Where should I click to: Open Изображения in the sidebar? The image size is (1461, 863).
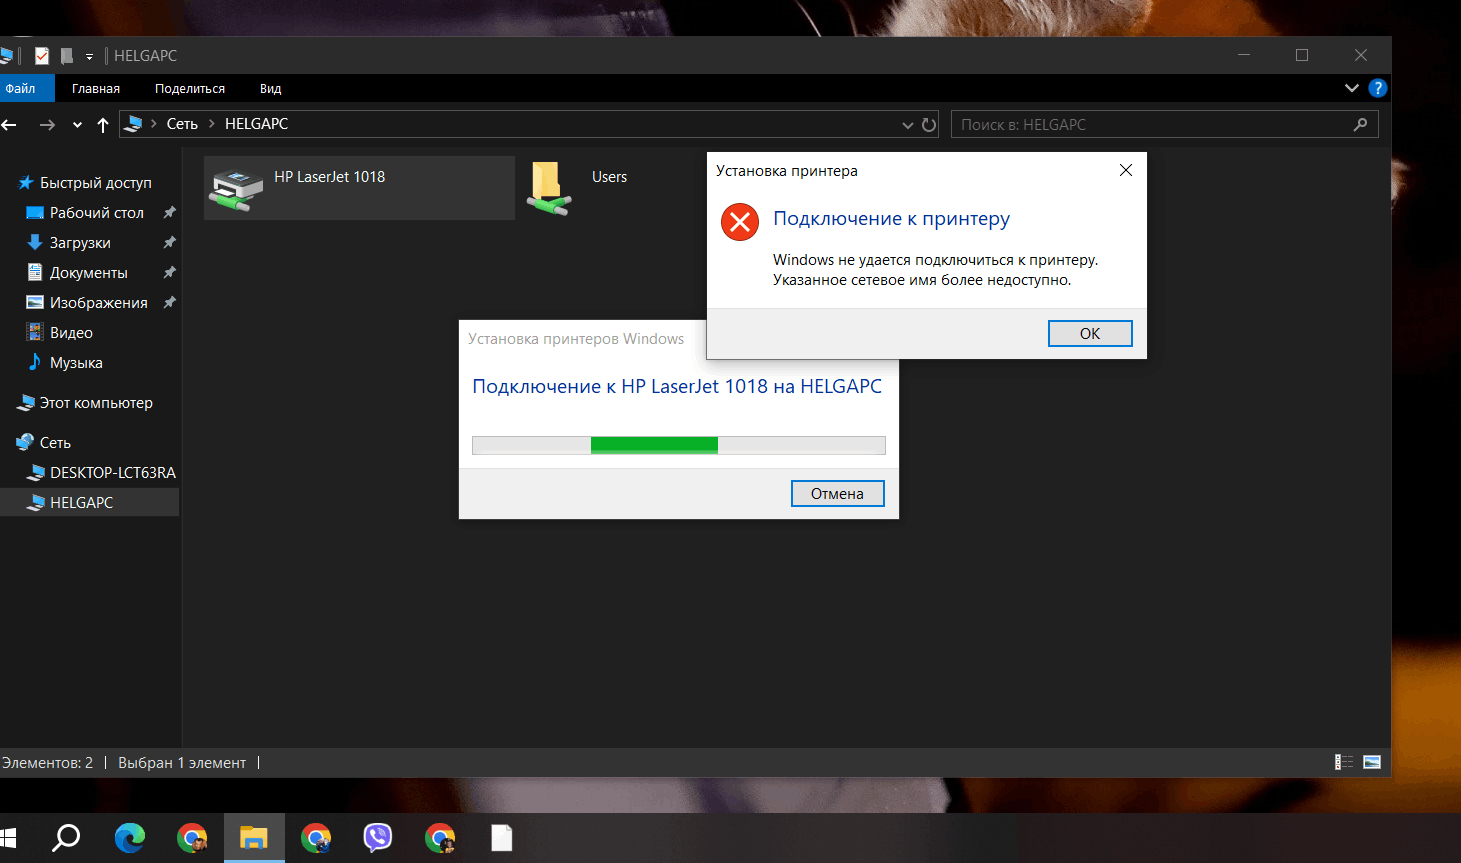(98, 303)
